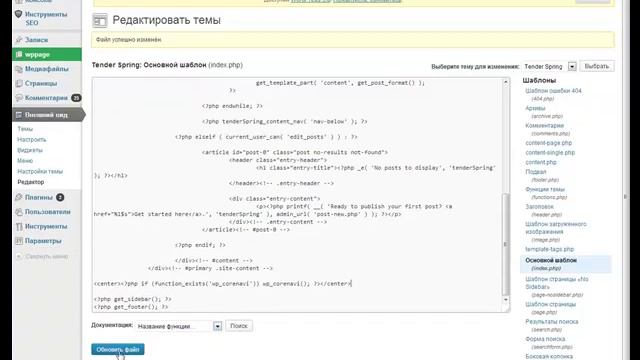Screen dimensions: 640x360
Task: Click the Поиск documentation button
Action: tap(239, 326)
